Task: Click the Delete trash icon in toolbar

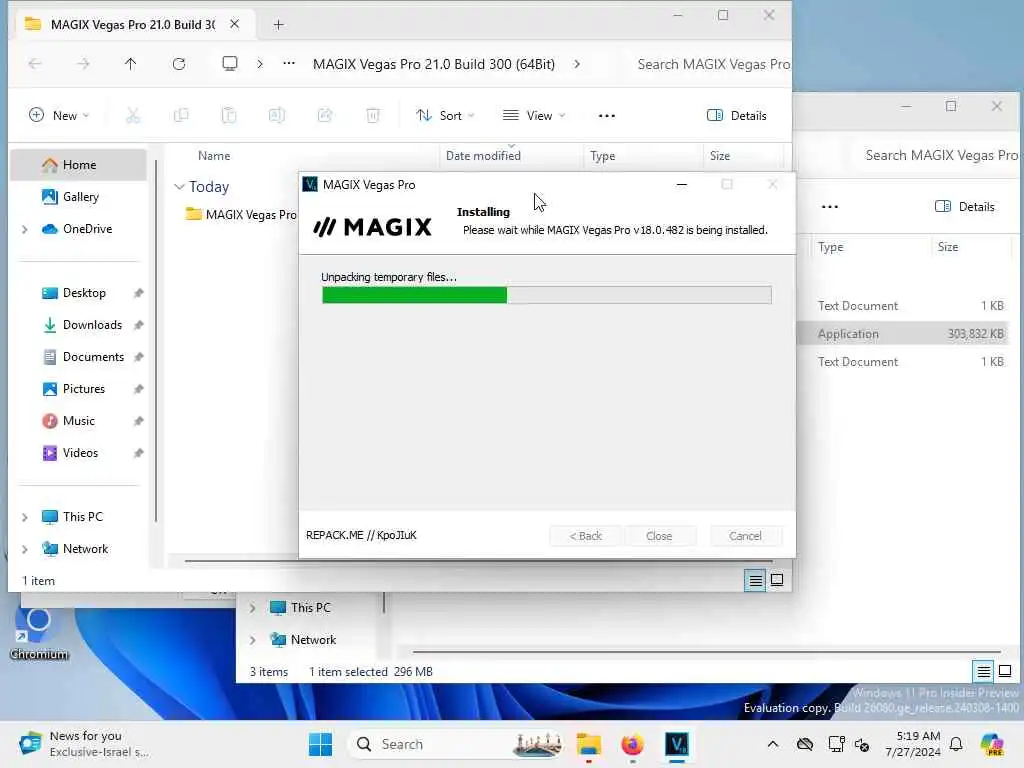Action: pyautogui.click(x=372, y=116)
